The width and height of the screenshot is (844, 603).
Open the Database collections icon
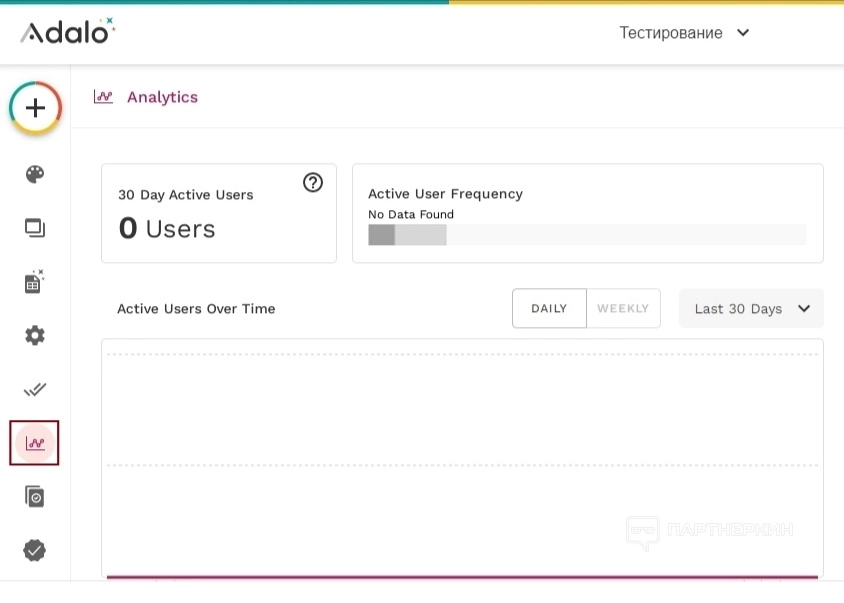click(x=35, y=282)
